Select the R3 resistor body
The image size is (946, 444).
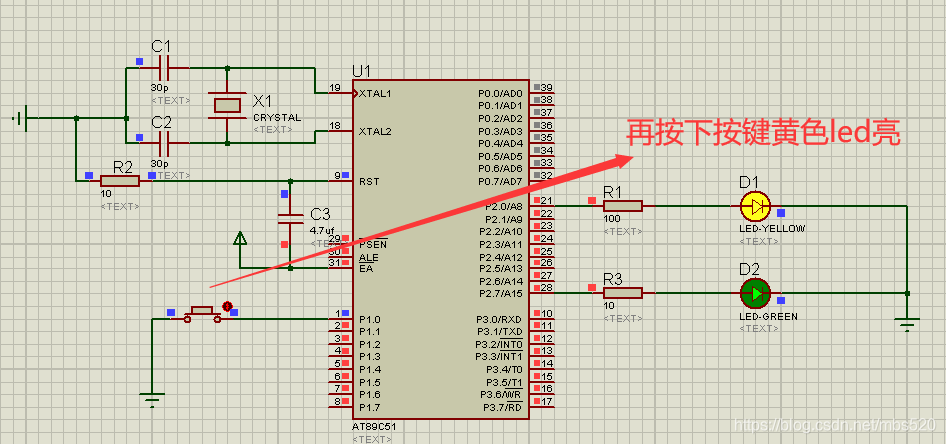point(623,293)
